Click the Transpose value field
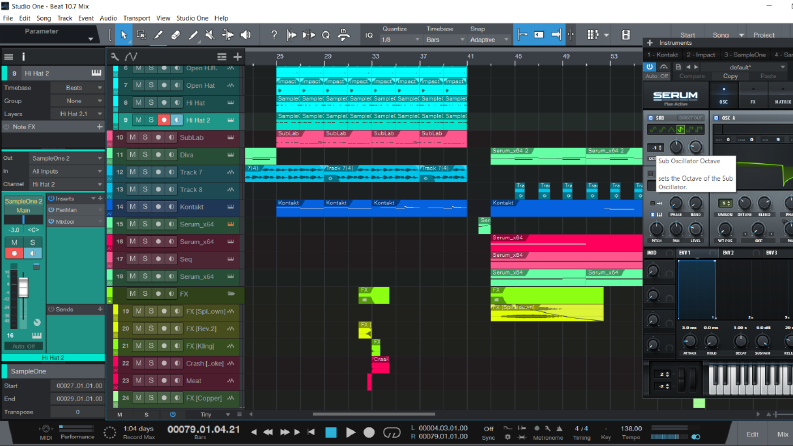Screen dimensions: 793x446 77,412
